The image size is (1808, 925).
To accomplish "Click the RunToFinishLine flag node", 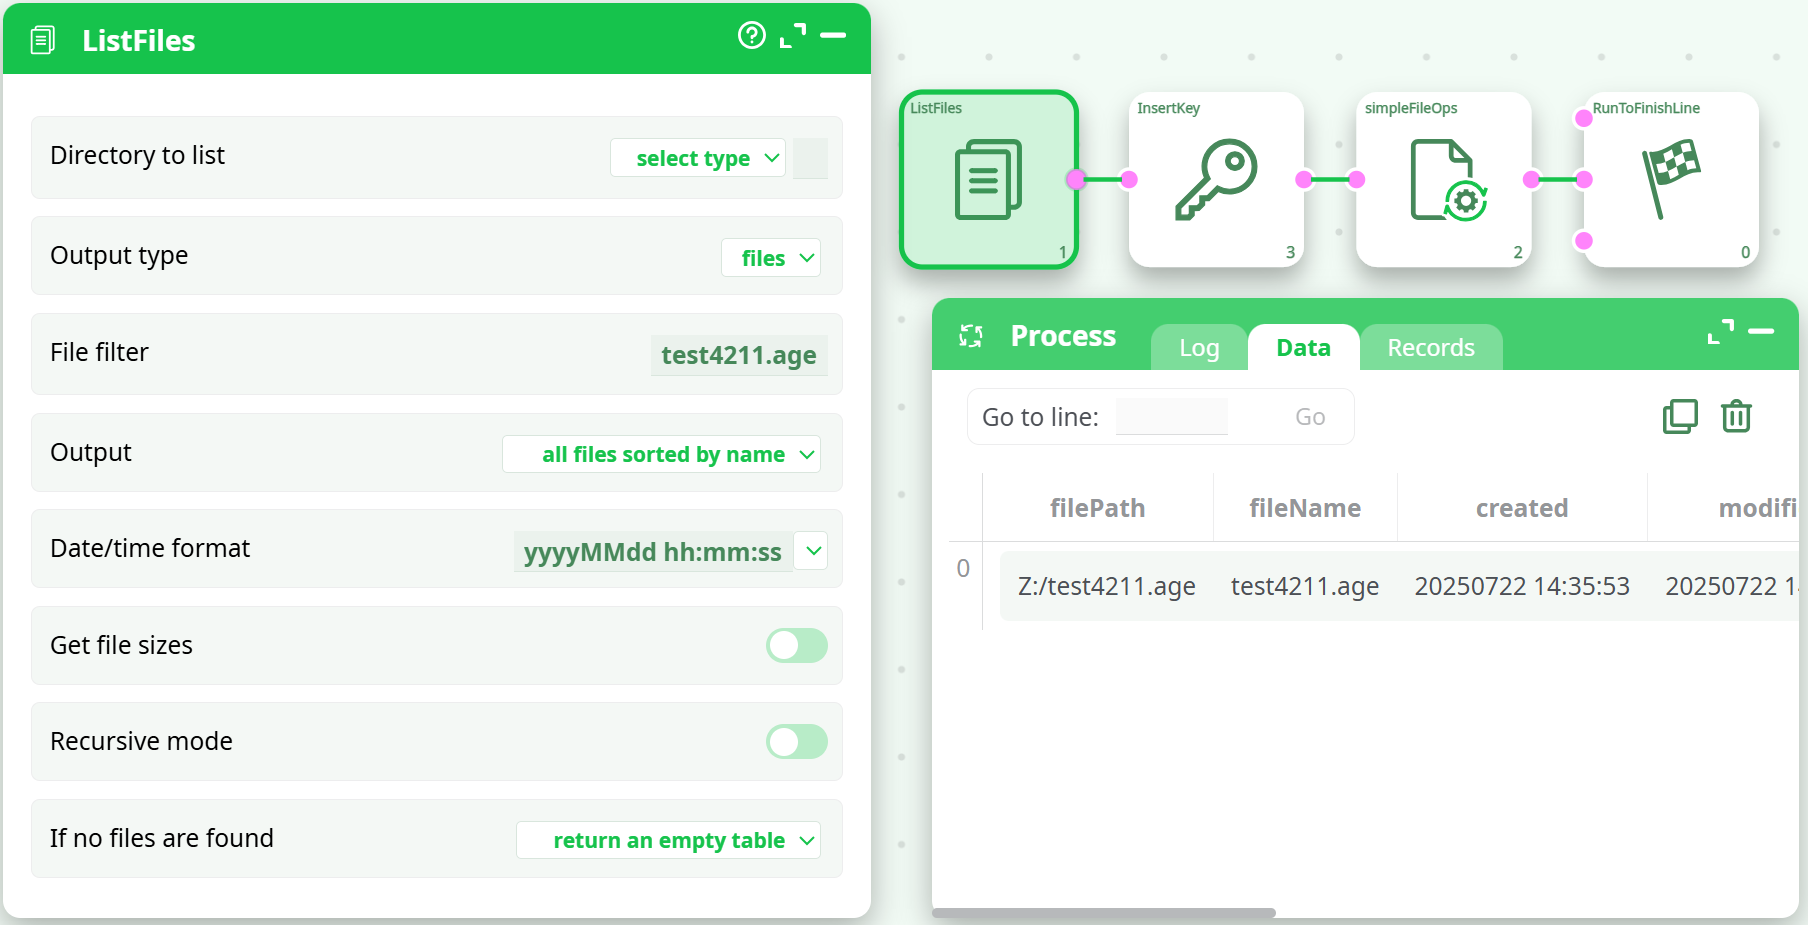I will tap(1671, 180).
